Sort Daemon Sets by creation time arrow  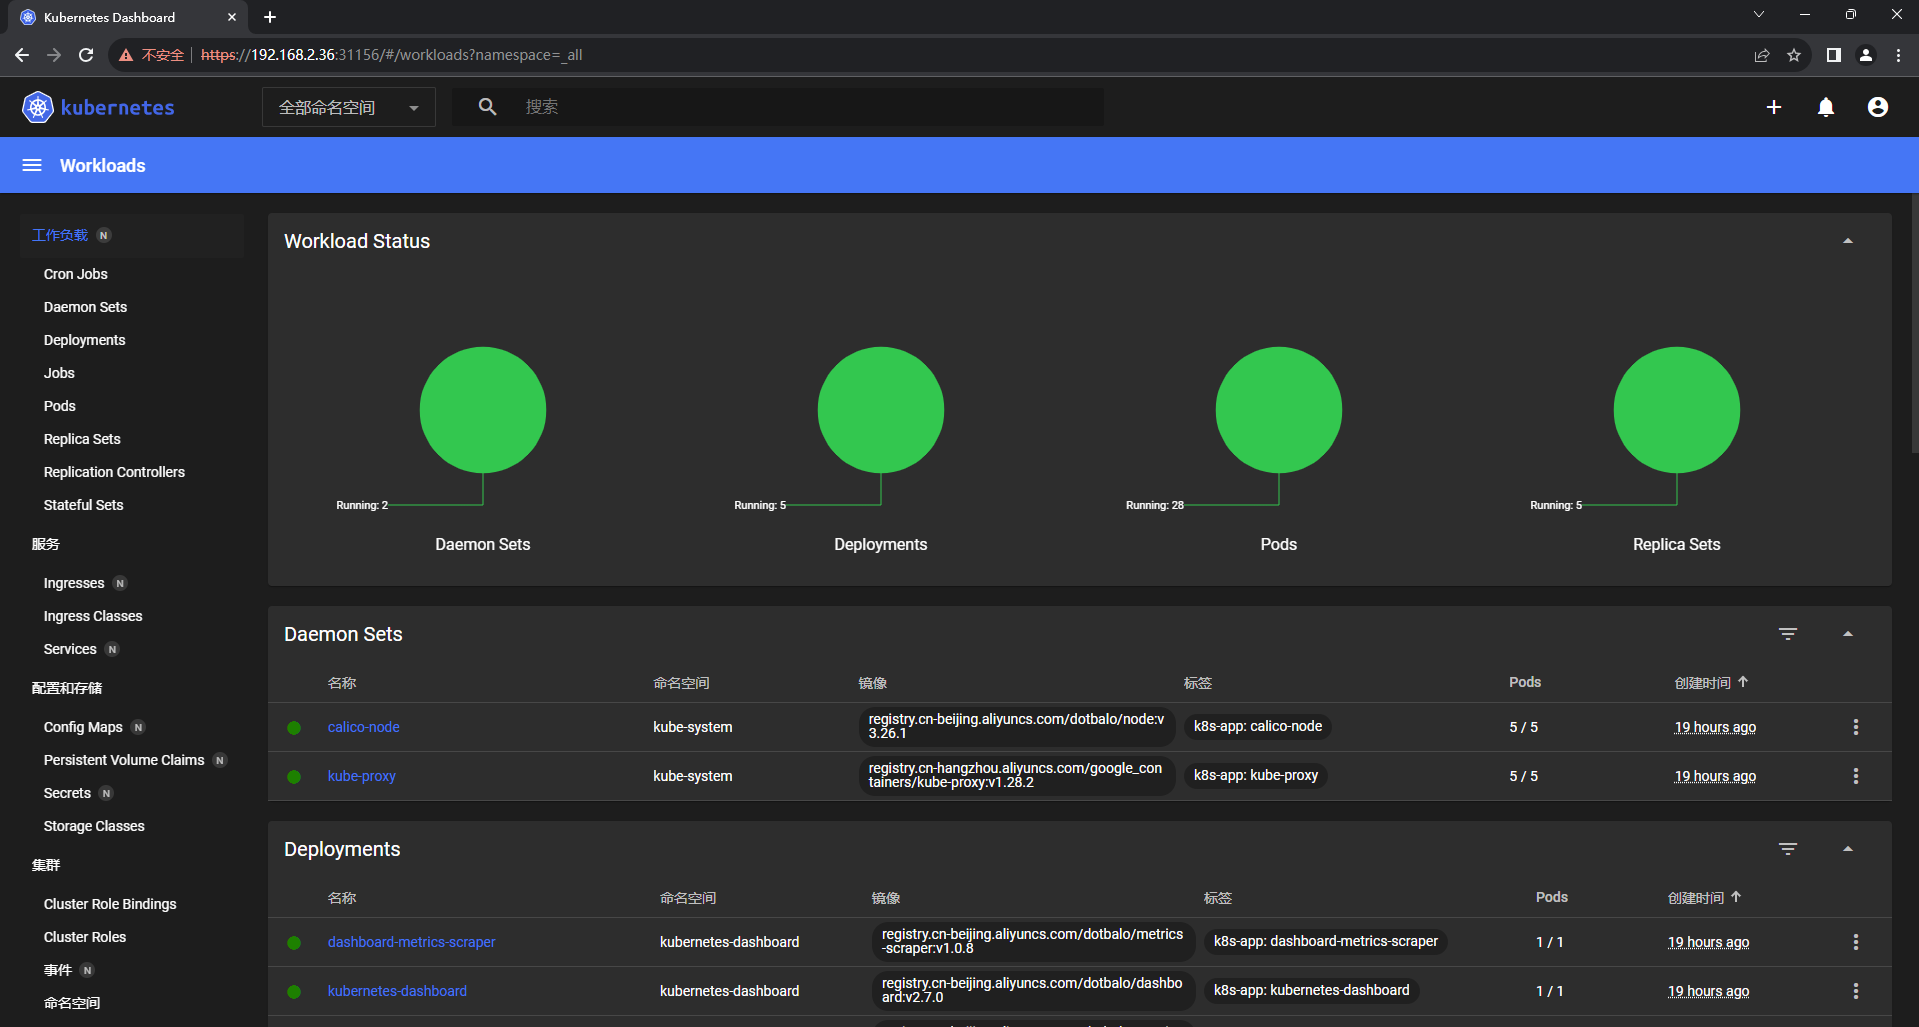coord(1743,682)
